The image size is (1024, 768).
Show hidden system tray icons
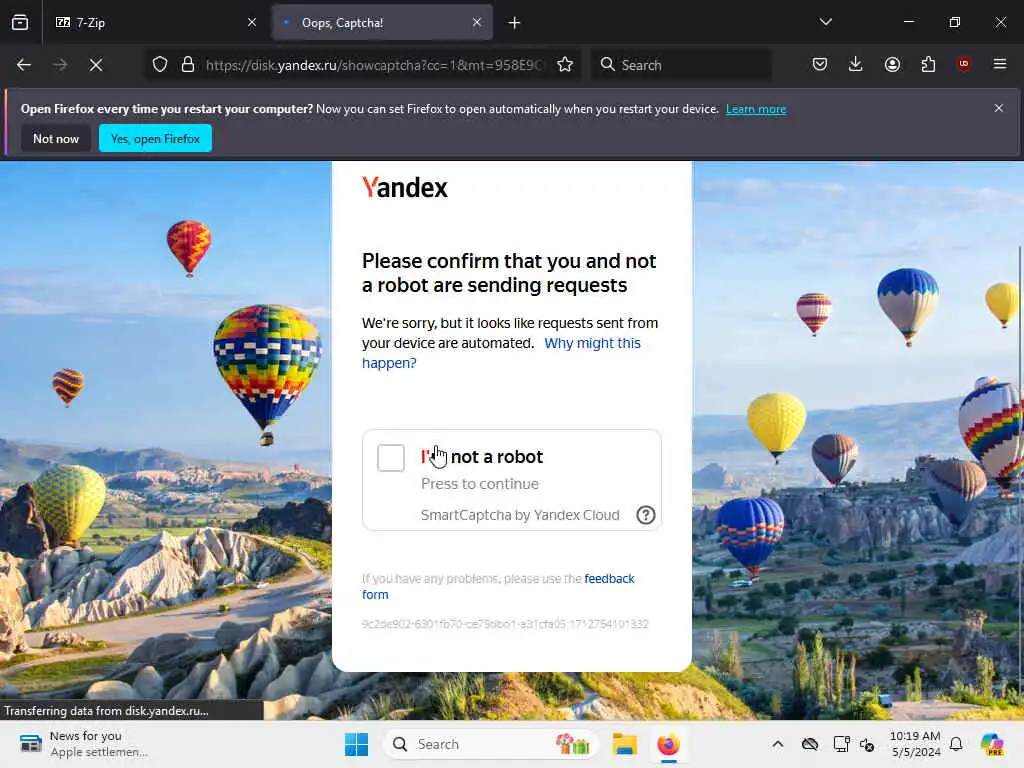(x=777, y=744)
